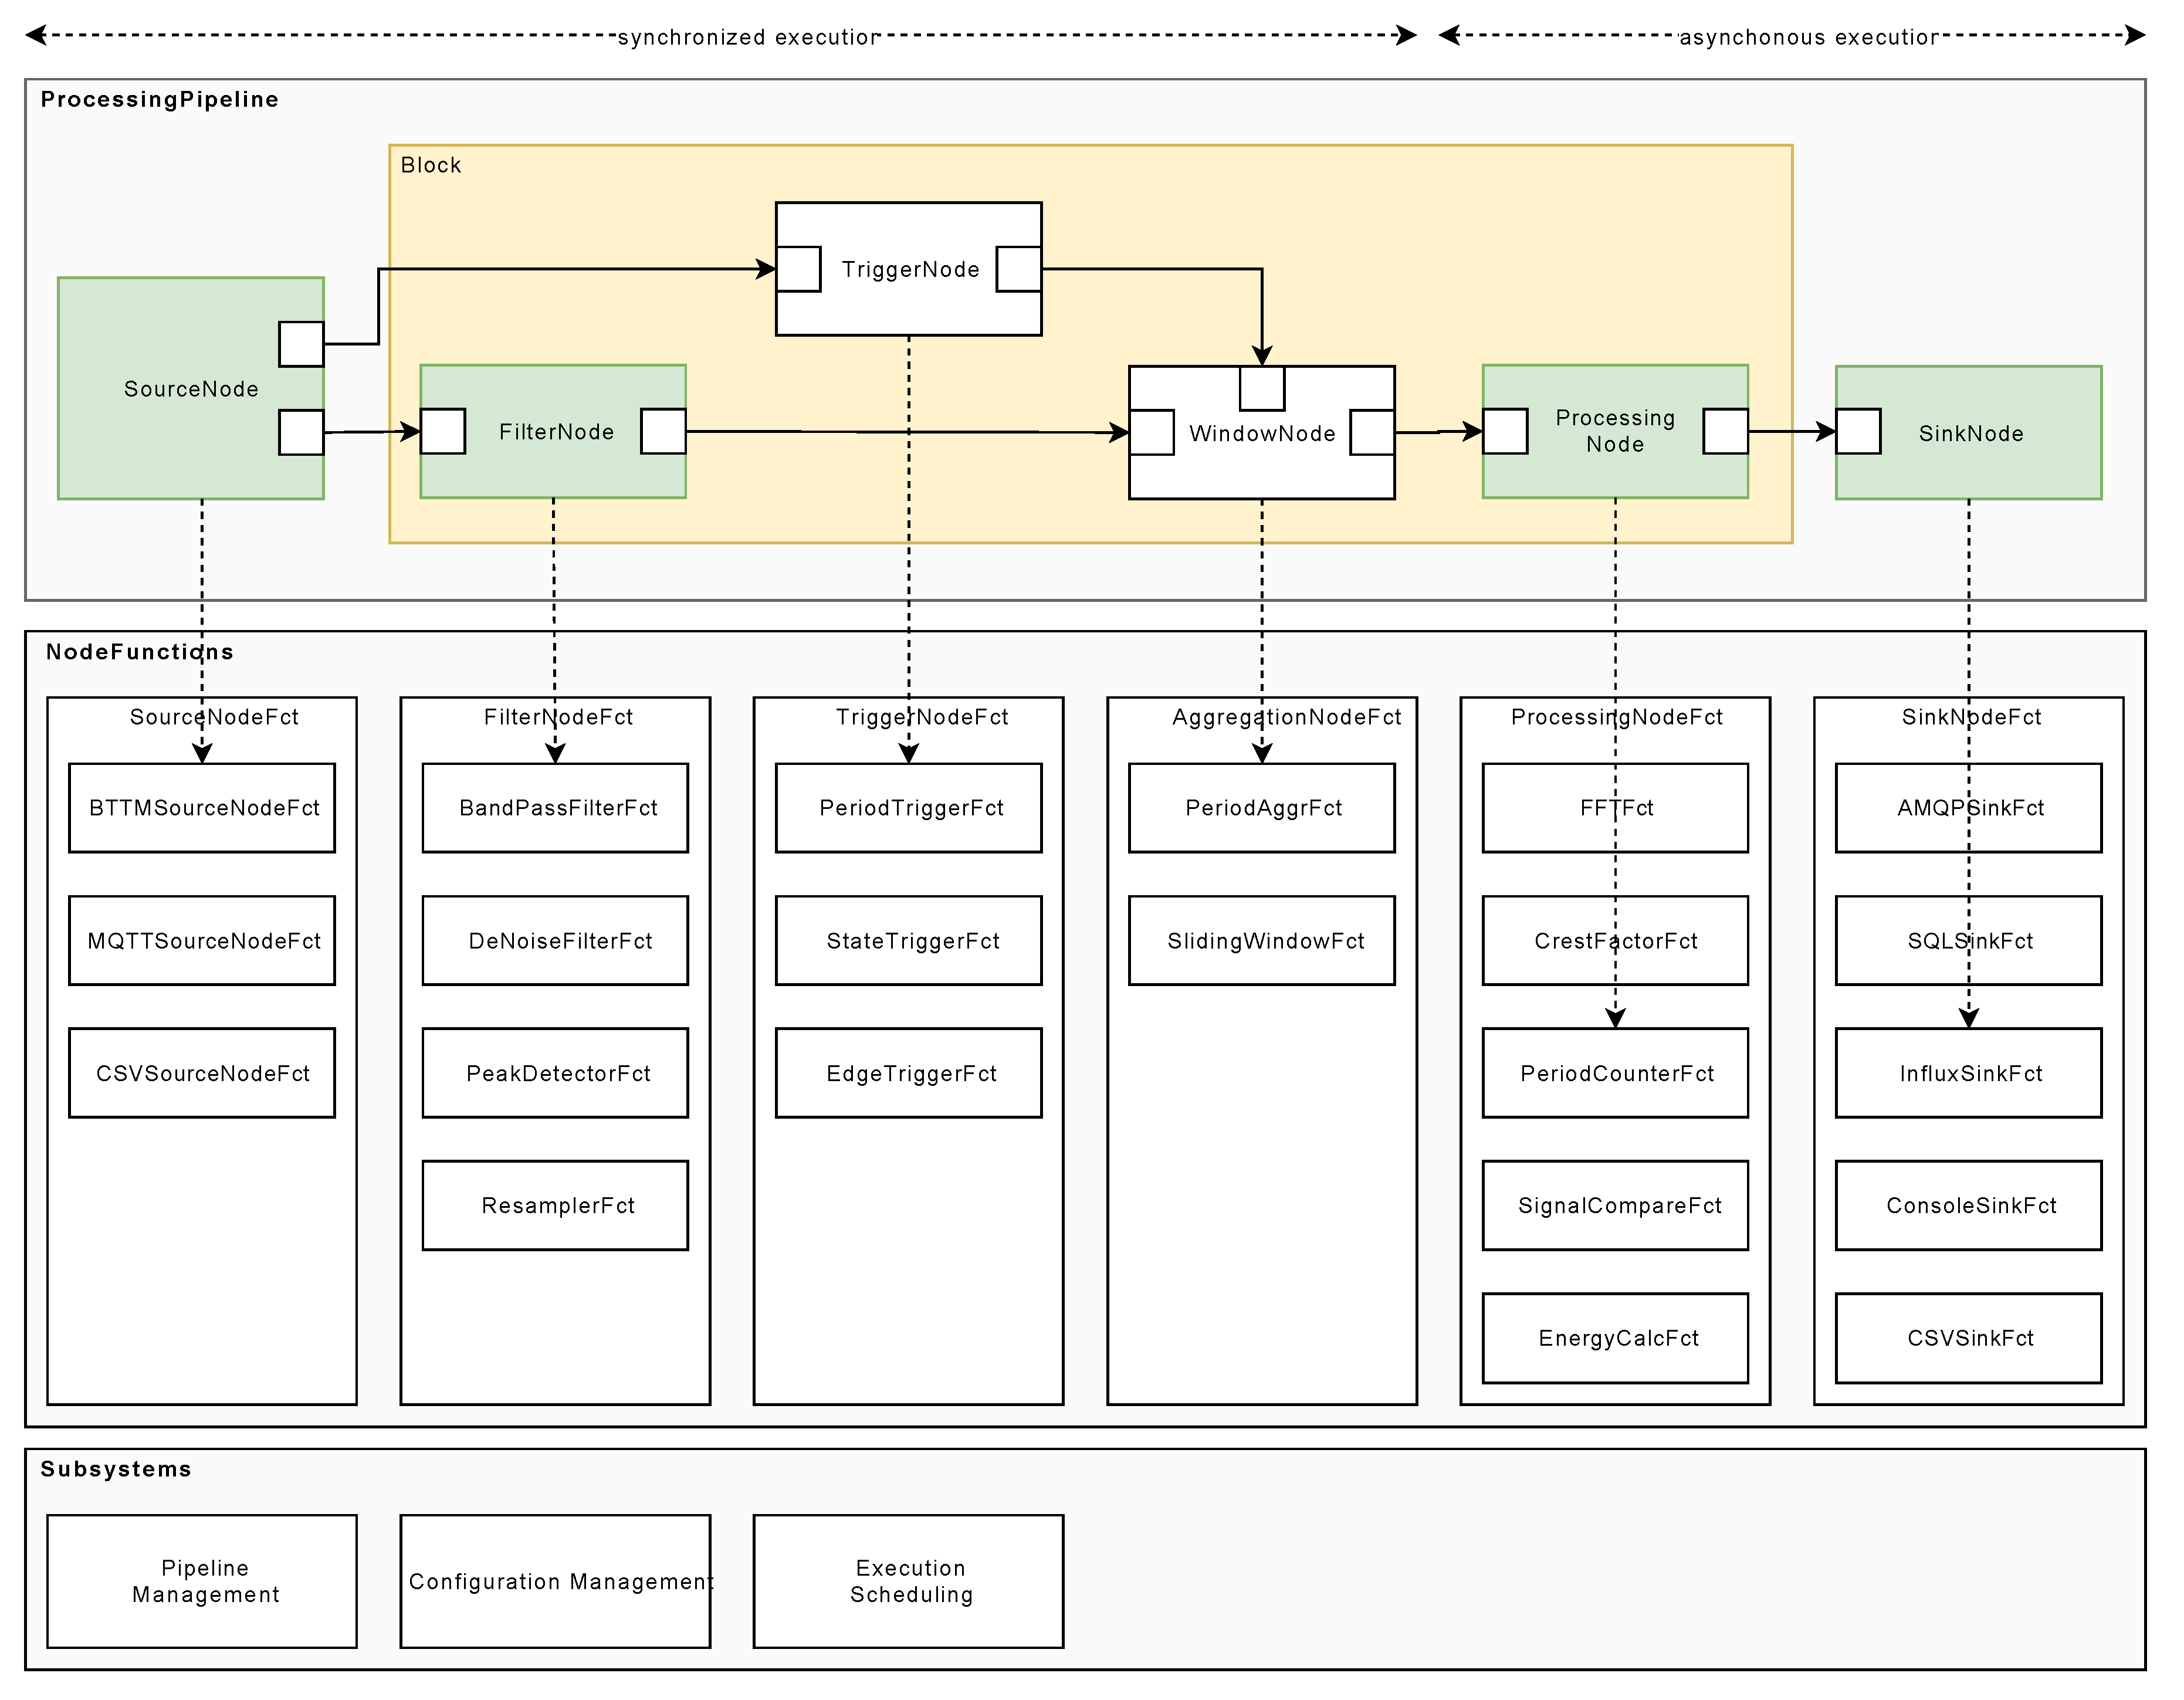Click the FilterNode box
This screenshot has height=1700, width=2184.
[554, 432]
